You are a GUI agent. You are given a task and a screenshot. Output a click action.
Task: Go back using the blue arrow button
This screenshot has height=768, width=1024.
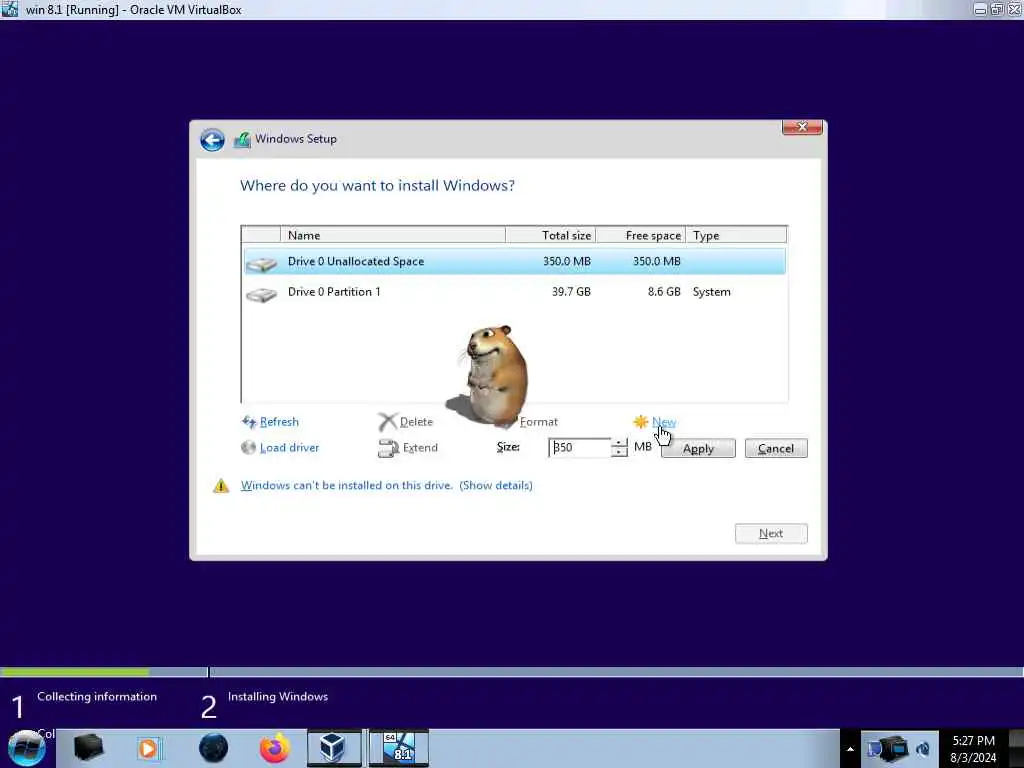(212, 140)
